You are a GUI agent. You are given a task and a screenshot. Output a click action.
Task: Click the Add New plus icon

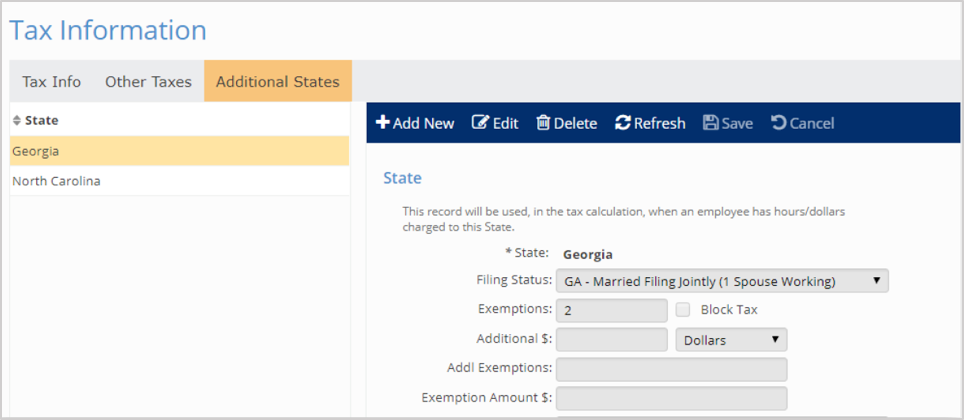383,123
